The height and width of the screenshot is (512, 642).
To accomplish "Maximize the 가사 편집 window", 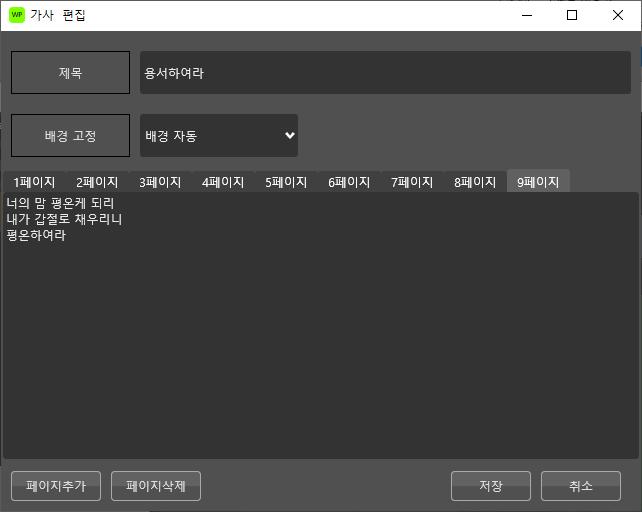I will coord(572,15).
